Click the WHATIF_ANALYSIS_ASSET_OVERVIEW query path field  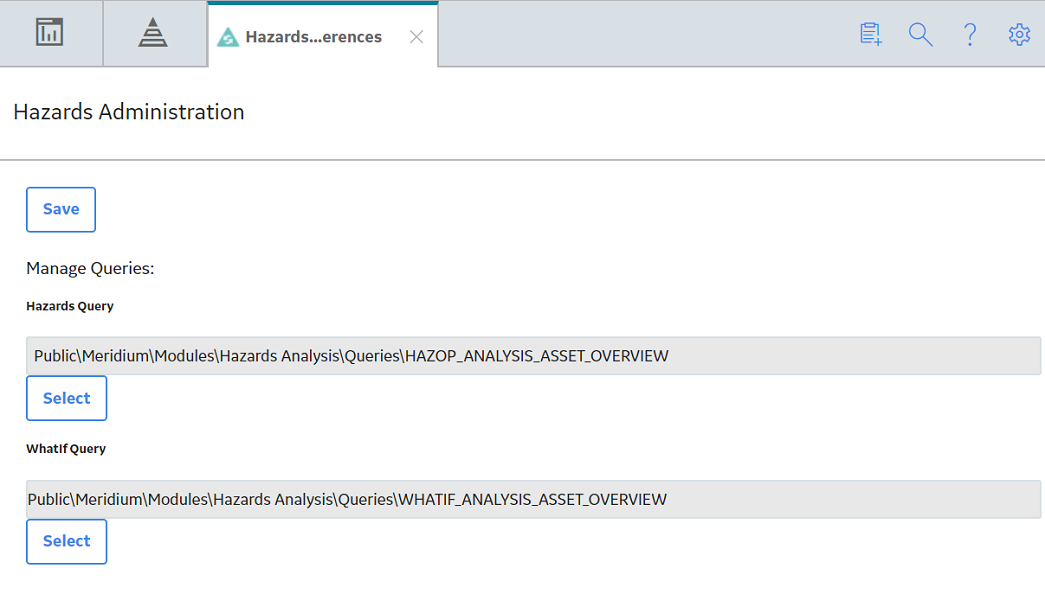point(533,499)
